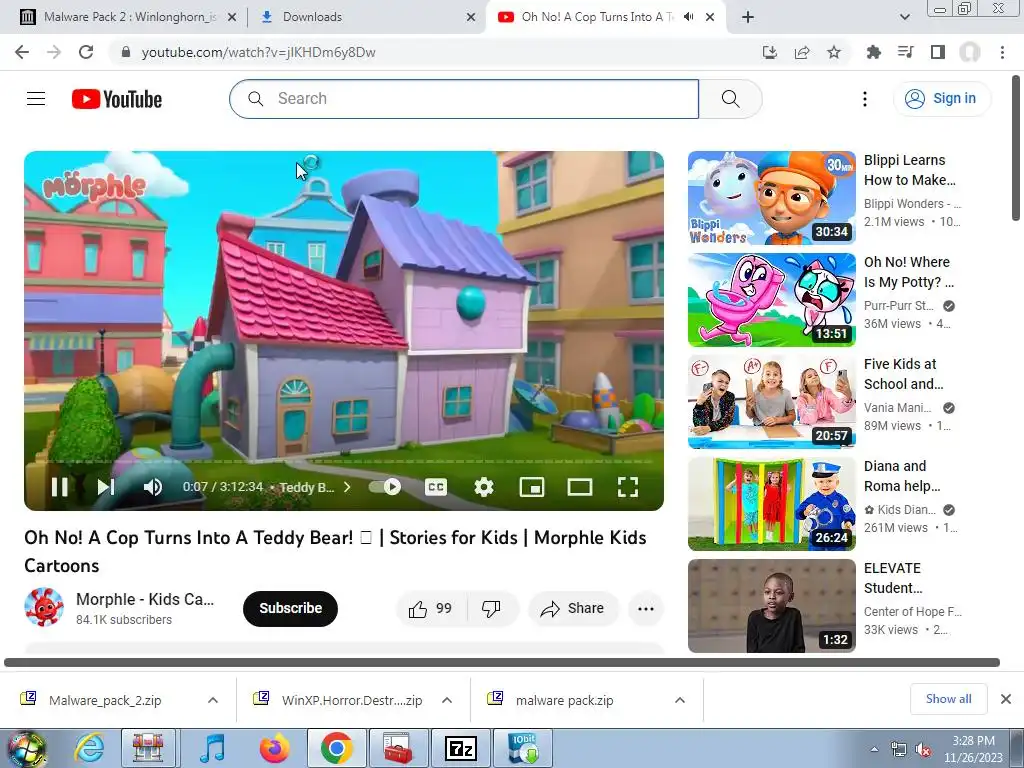The width and height of the screenshot is (1024, 768).
Task: Bookmark this page with star
Action: click(x=834, y=52)
